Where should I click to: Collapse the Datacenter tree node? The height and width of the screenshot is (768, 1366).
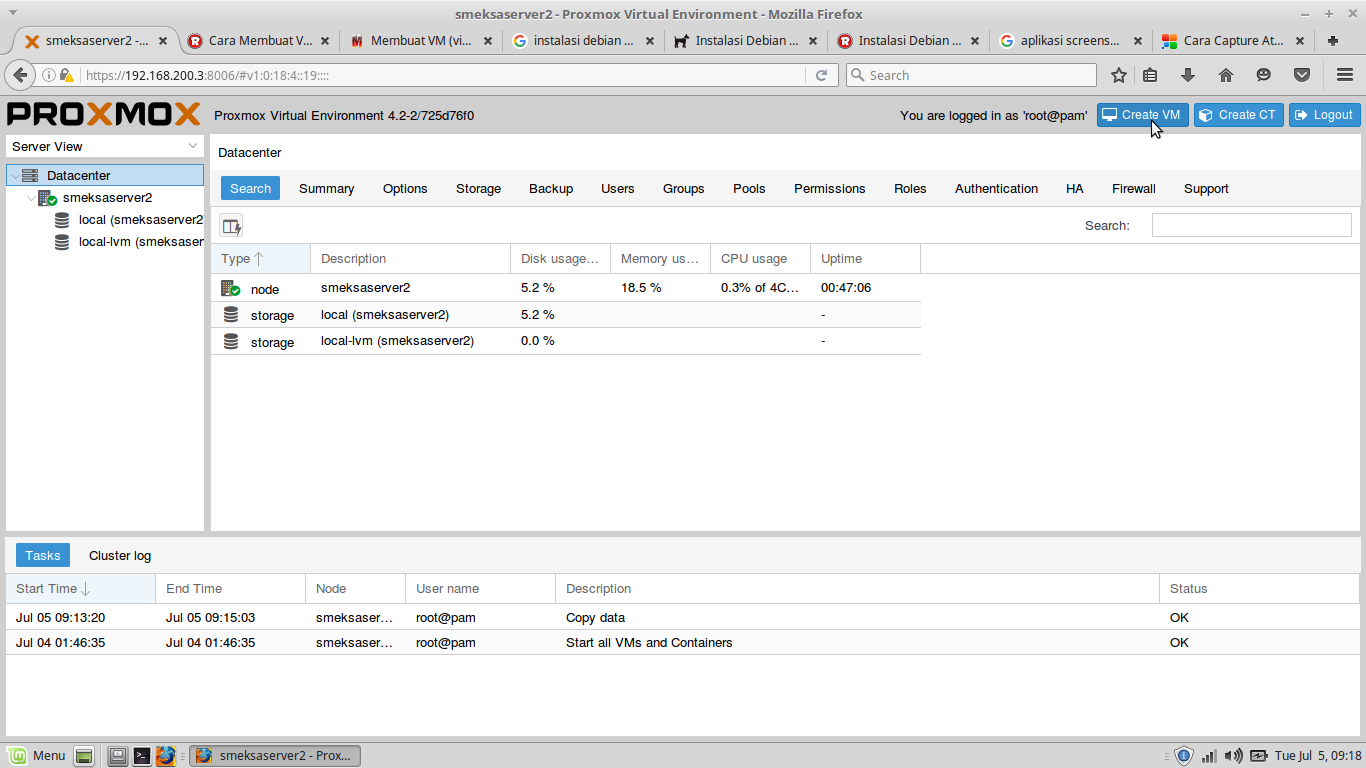click(14, 176)
